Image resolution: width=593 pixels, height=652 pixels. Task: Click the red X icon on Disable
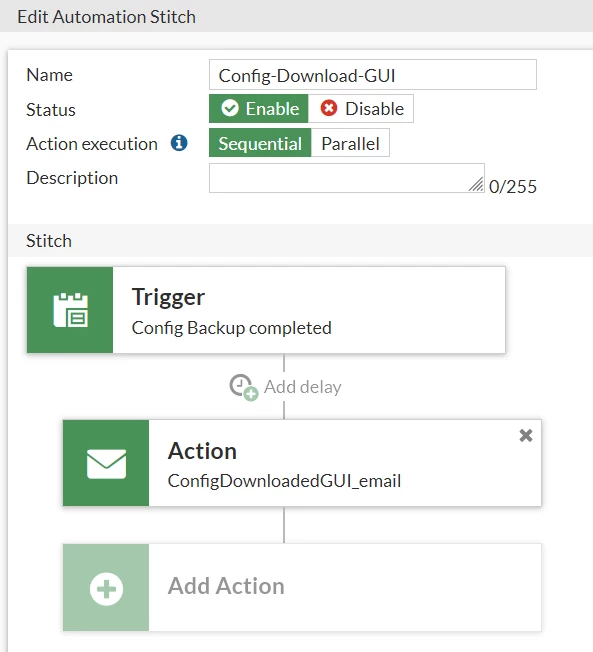click(329, 108)
